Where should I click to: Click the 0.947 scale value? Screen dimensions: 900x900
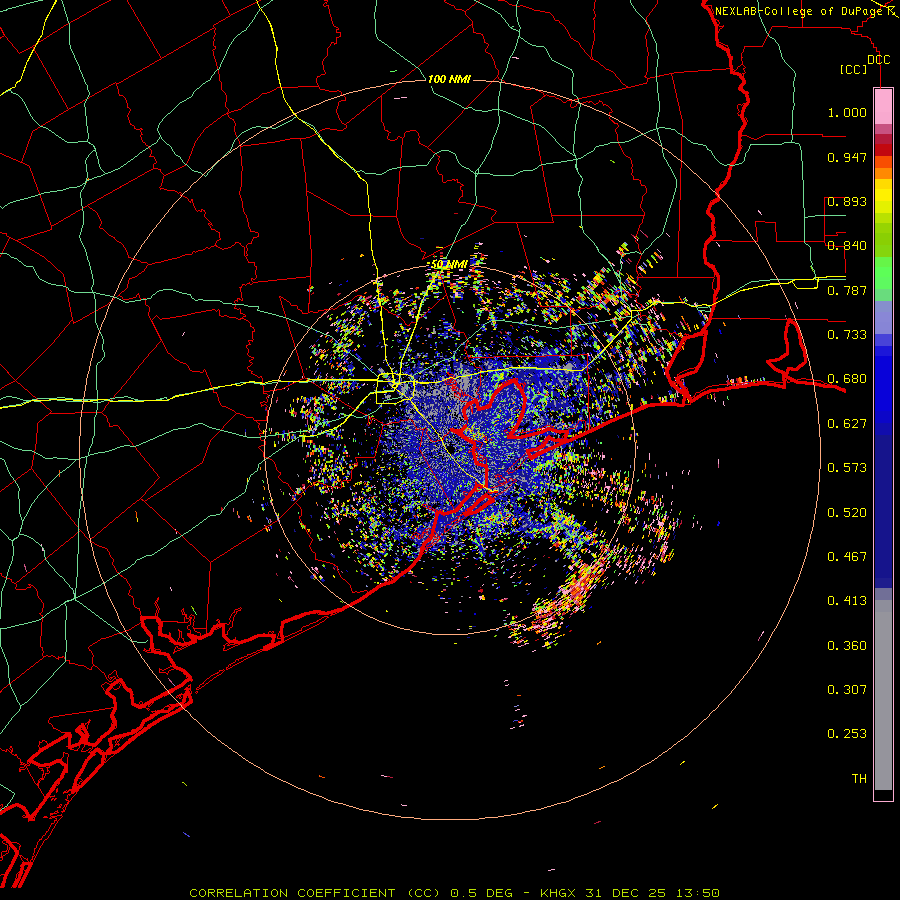[x=847, y=157]
